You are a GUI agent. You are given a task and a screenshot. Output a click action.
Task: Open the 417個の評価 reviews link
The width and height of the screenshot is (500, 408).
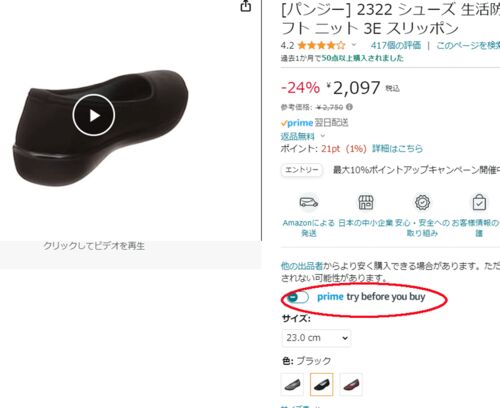[396, 45]
